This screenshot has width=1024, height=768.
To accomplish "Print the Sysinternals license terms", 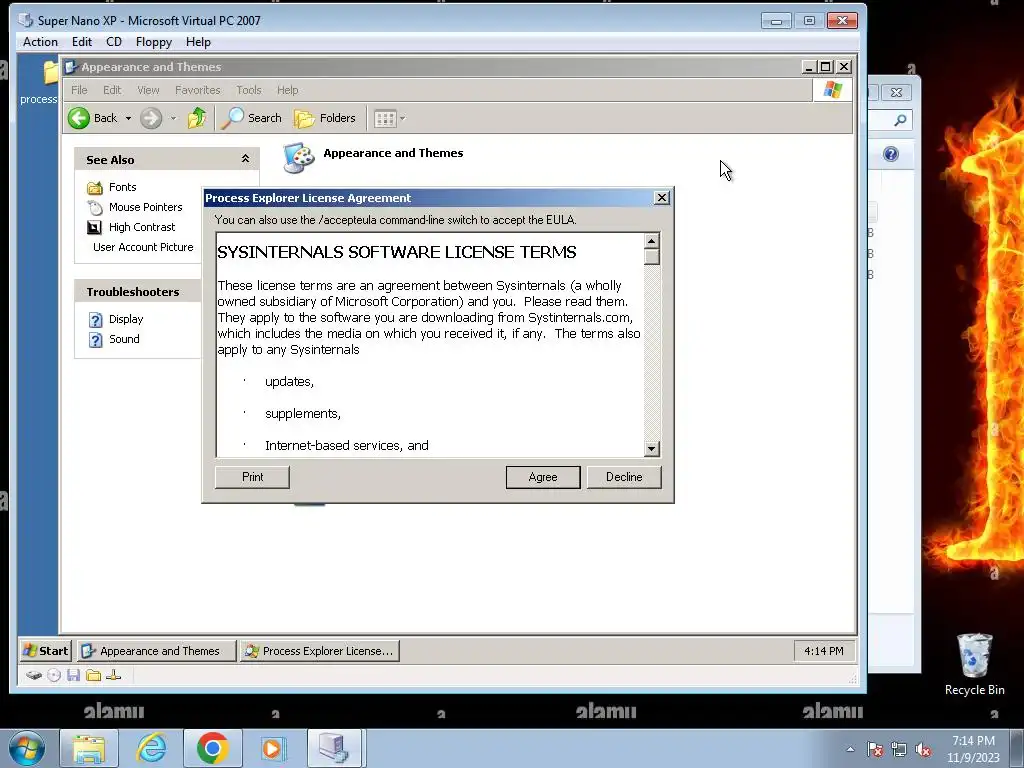I will click(252, 477).
